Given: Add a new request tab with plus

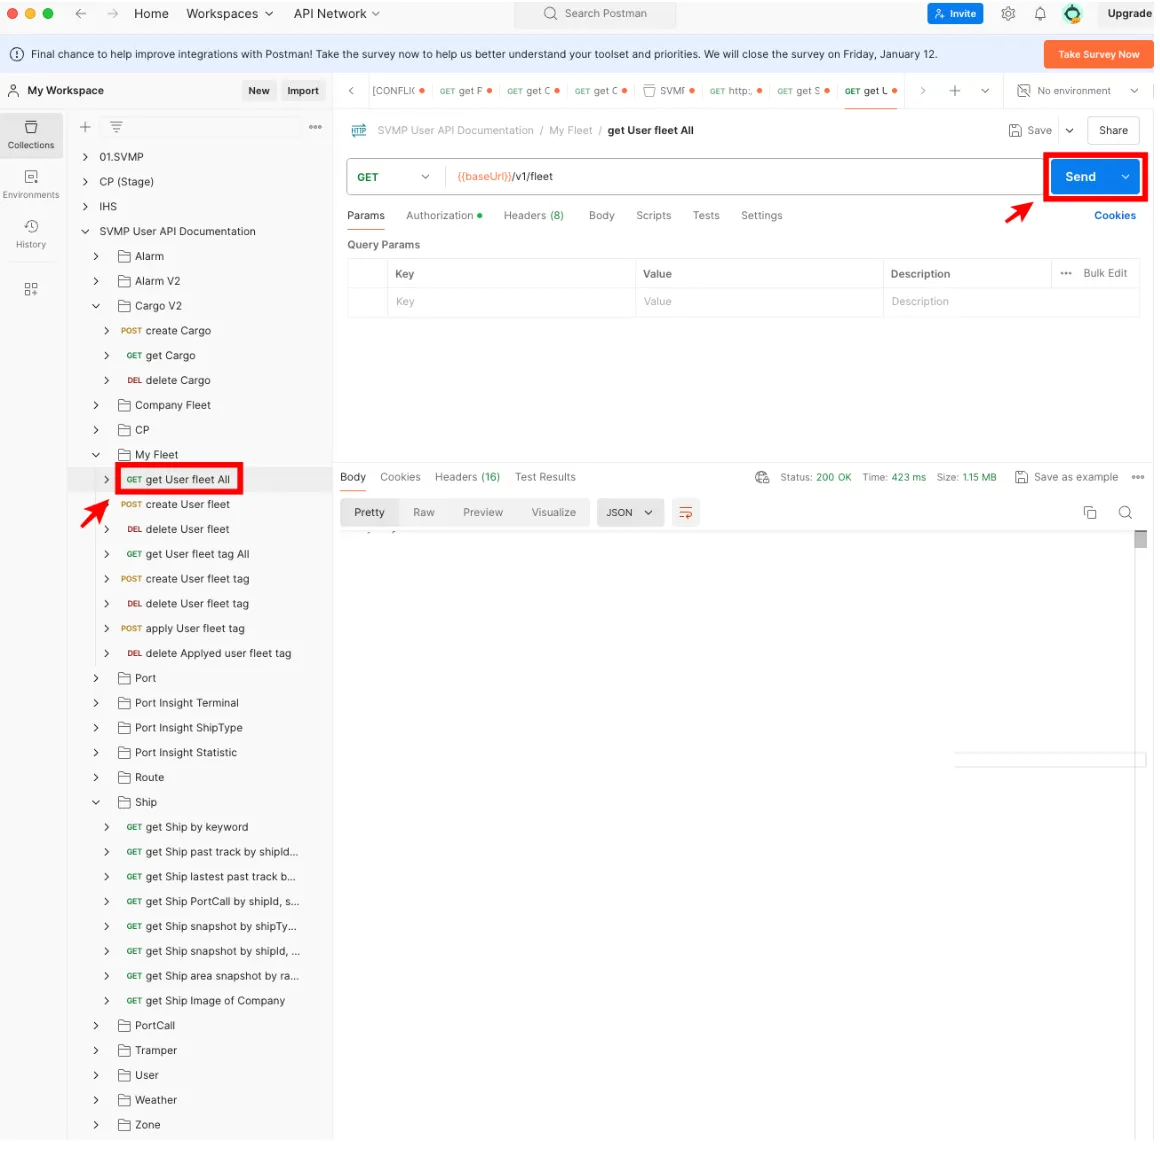Looking at the screenshot, I should pyautogui.click(x=957, y=91).
